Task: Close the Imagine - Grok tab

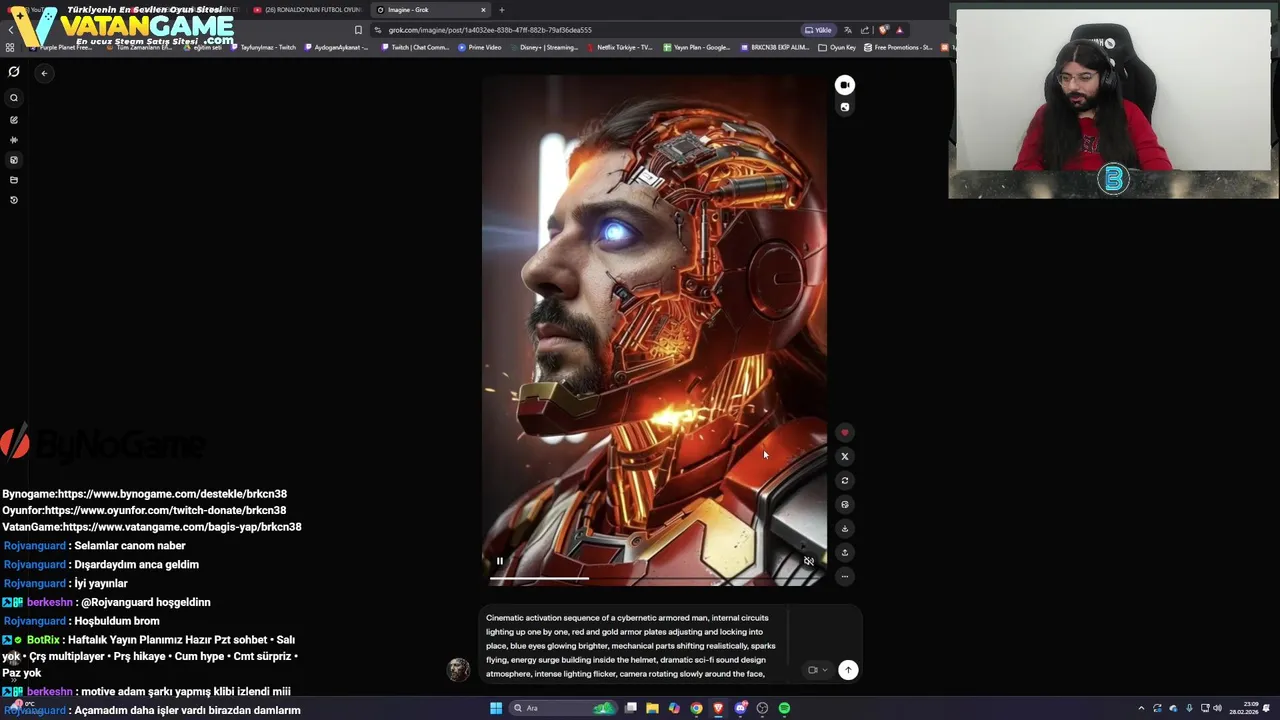Action: click(x=483, y=10)
